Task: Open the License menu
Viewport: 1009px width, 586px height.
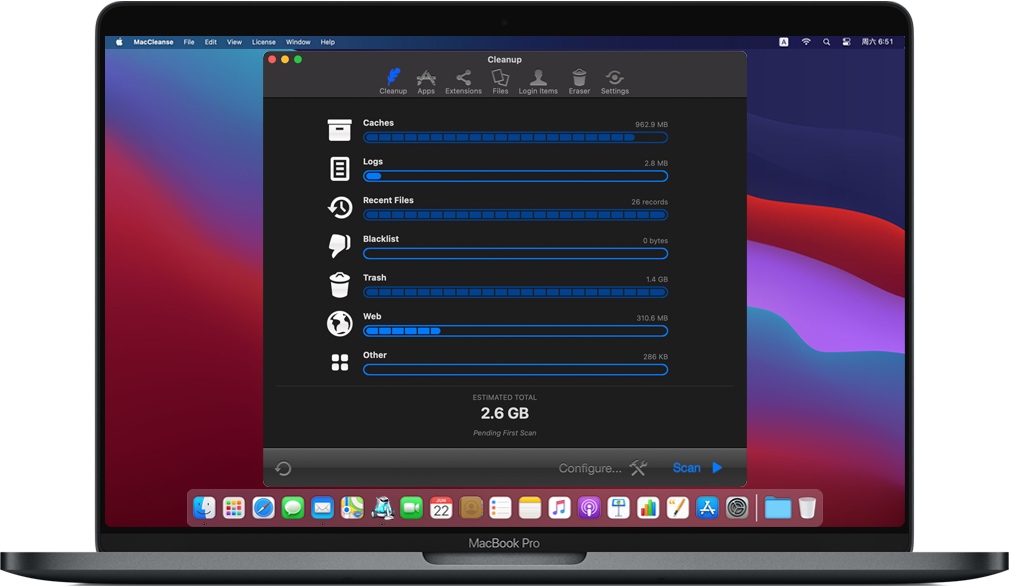Action: 264,42
